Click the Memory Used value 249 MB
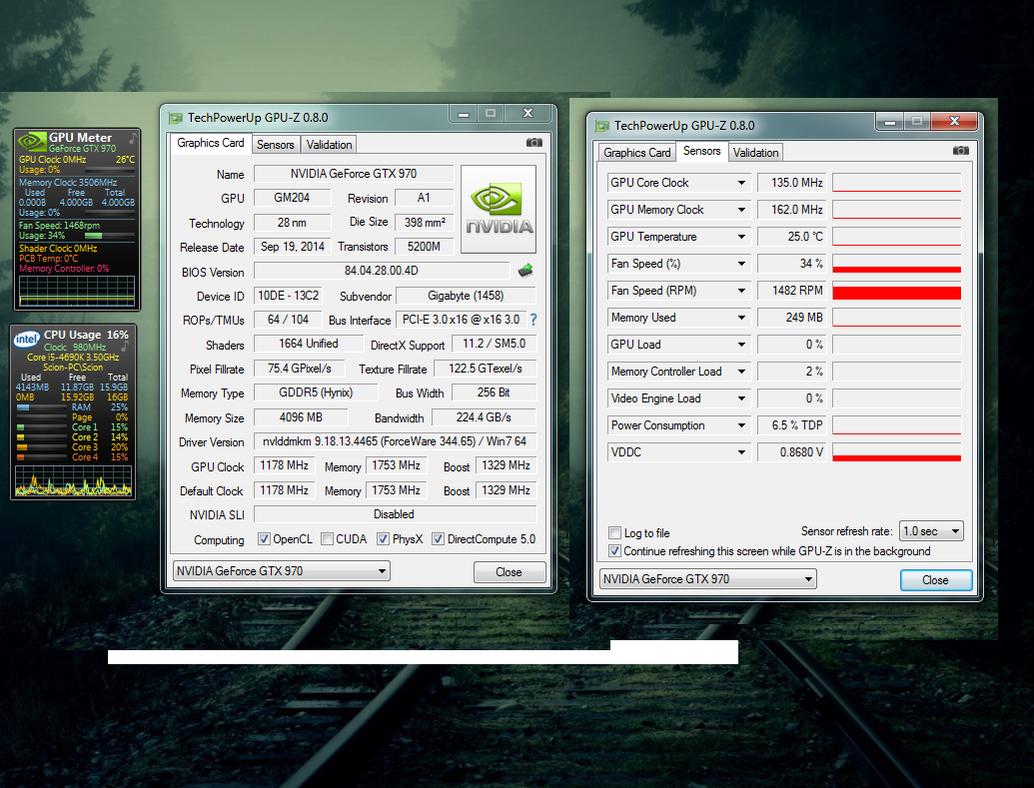Image resolution: width=1034 pixels, height=788 pixels. point(791,318)
